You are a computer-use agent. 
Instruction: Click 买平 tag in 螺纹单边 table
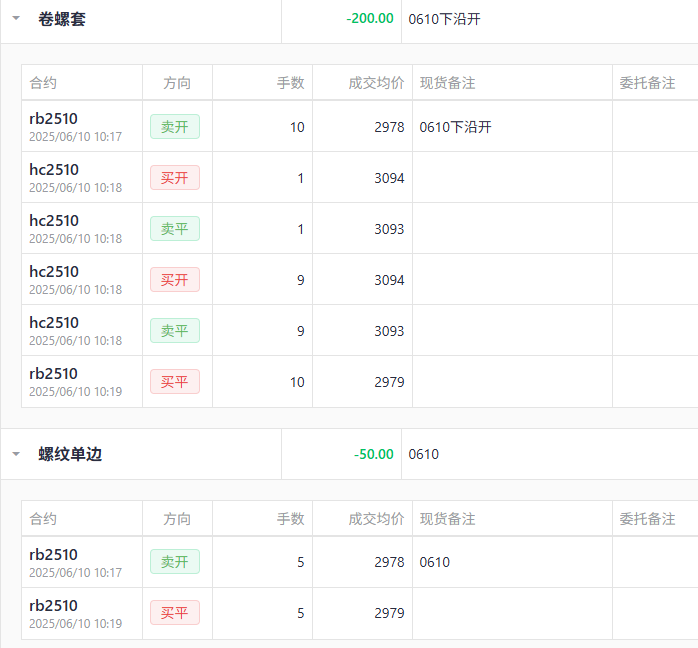click(x=175, y=613)
